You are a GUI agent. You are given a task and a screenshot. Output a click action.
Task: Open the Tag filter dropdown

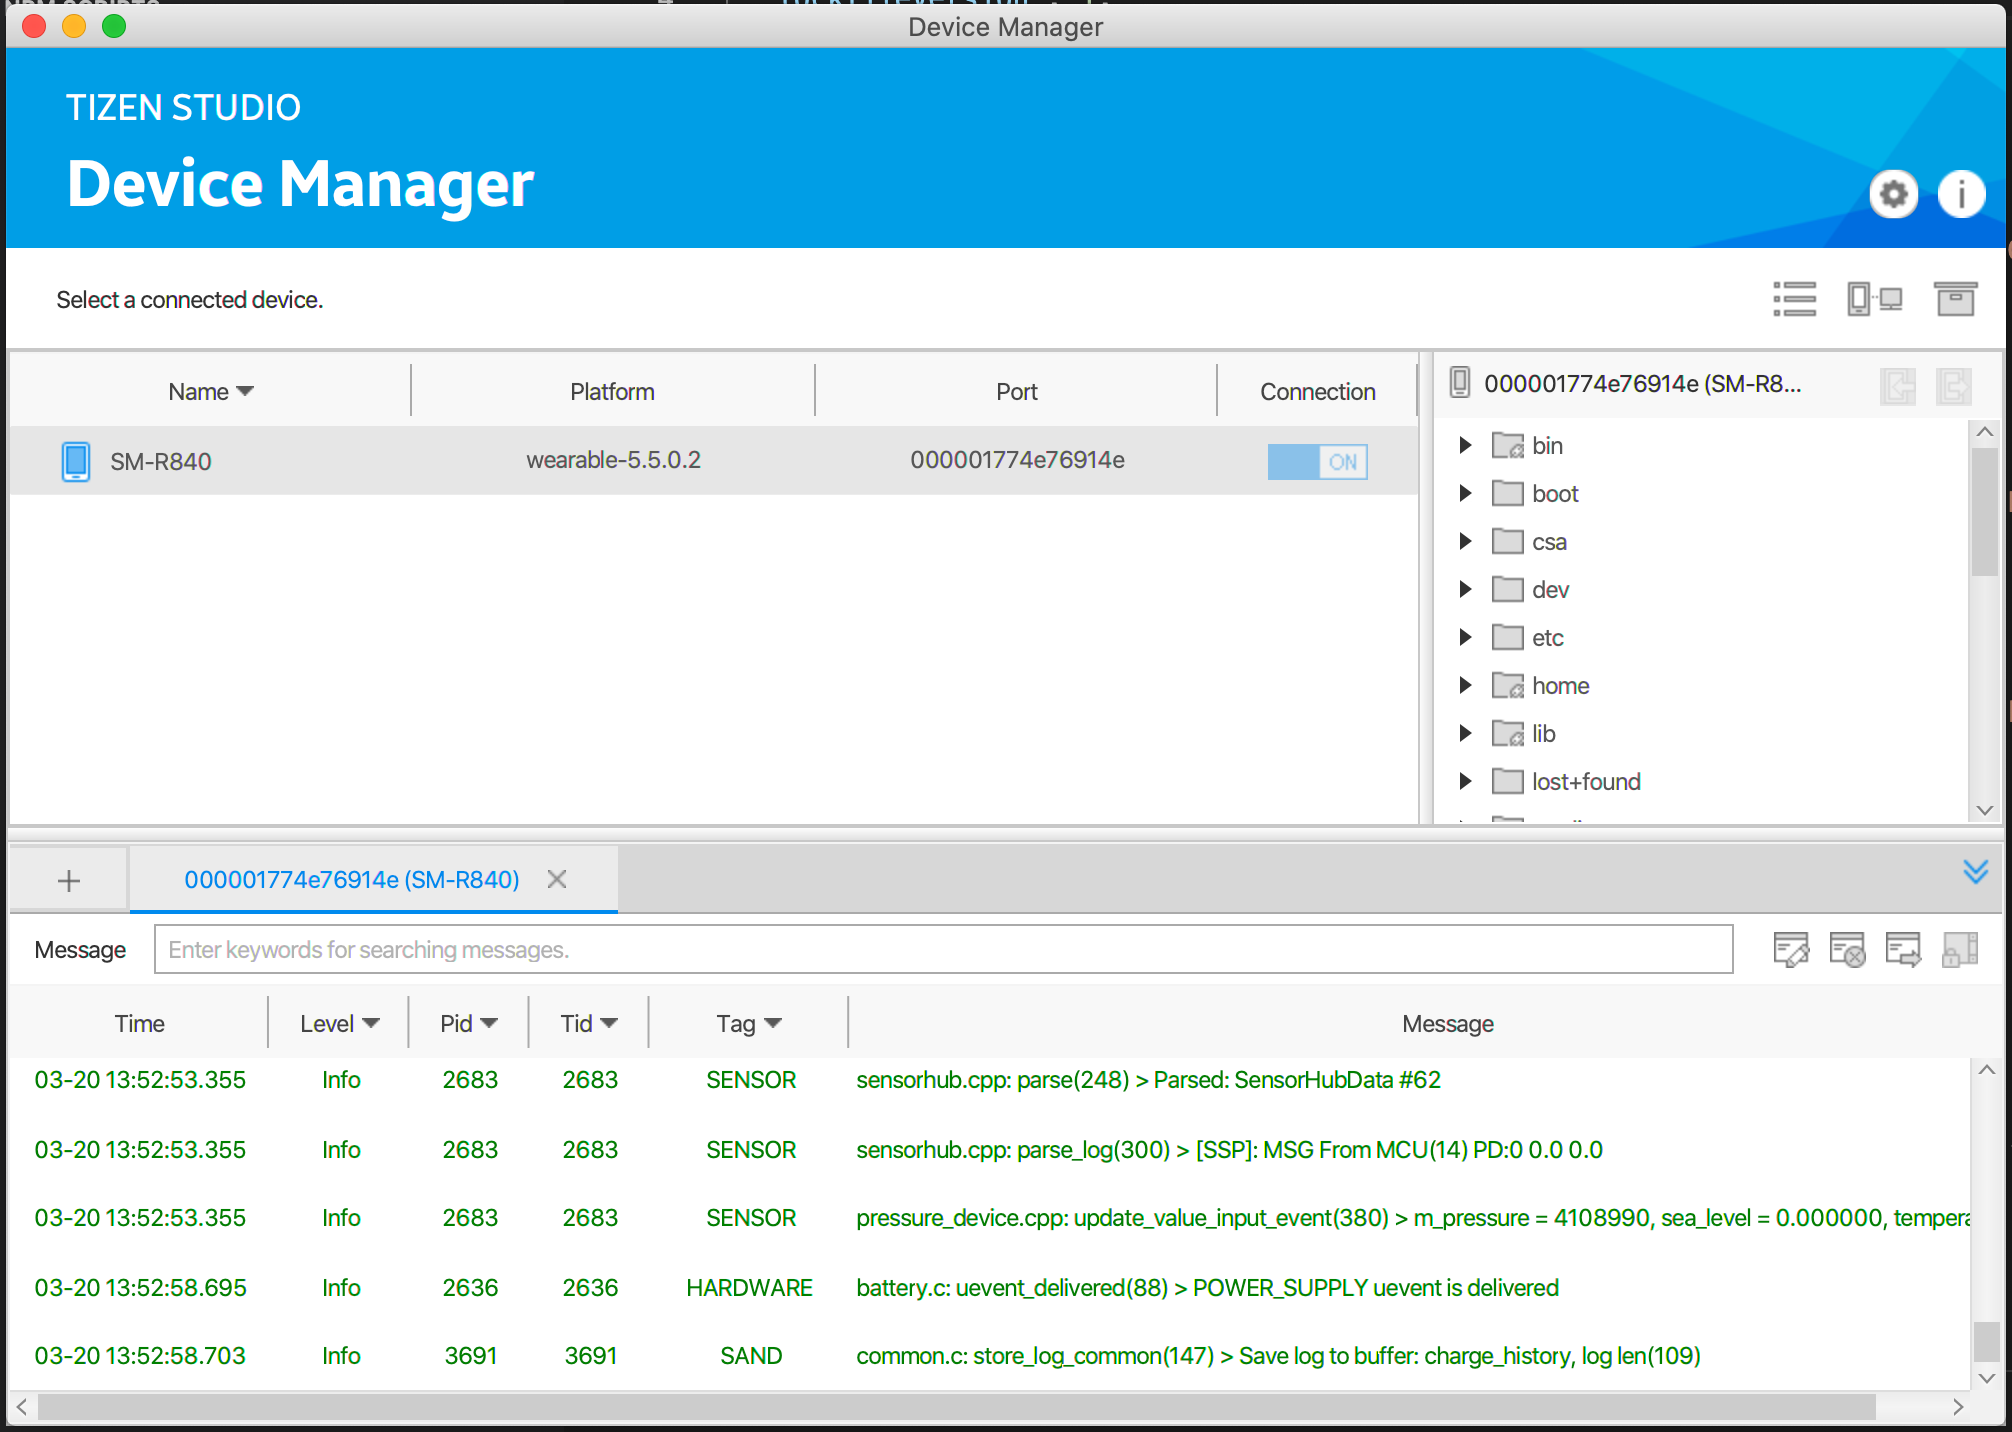point(748,1023)
